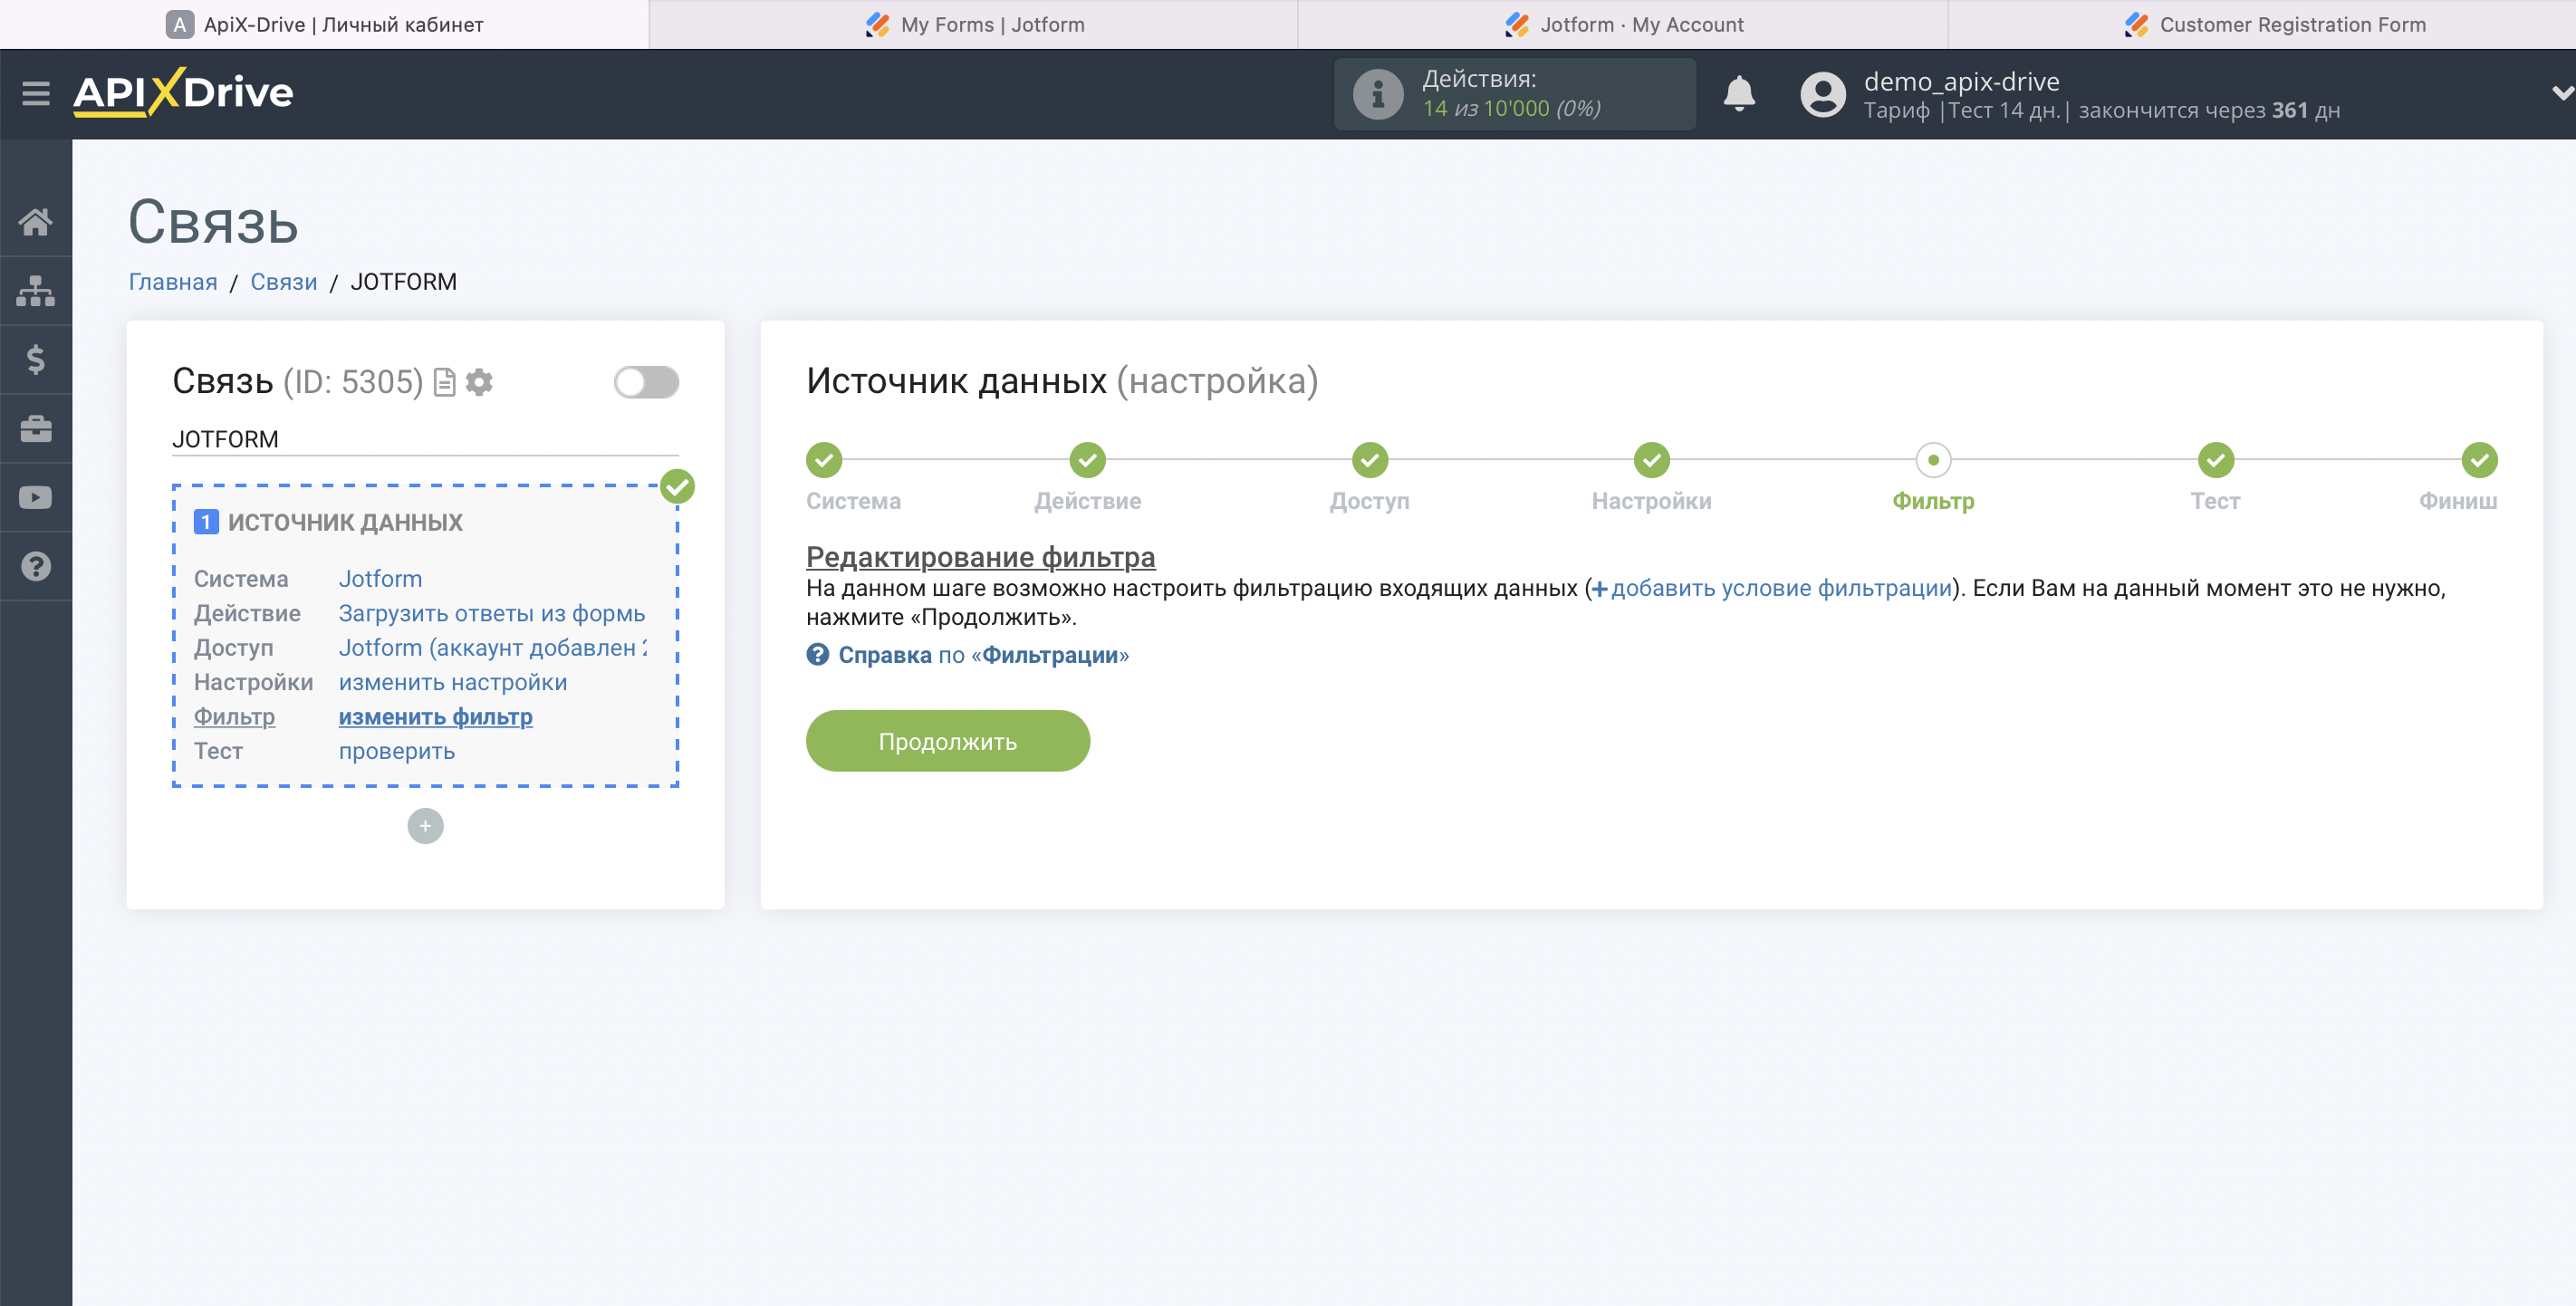The width and height of the screenshot is (2576, 1306).
Task: Click the green checkmark on data source block
Action: point(677,487)
